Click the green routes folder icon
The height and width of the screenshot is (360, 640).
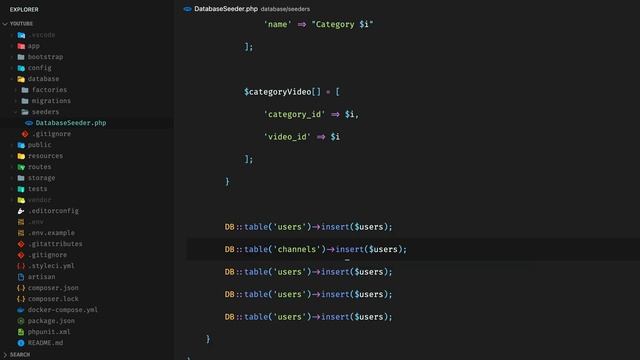click(x=21, y=167)
